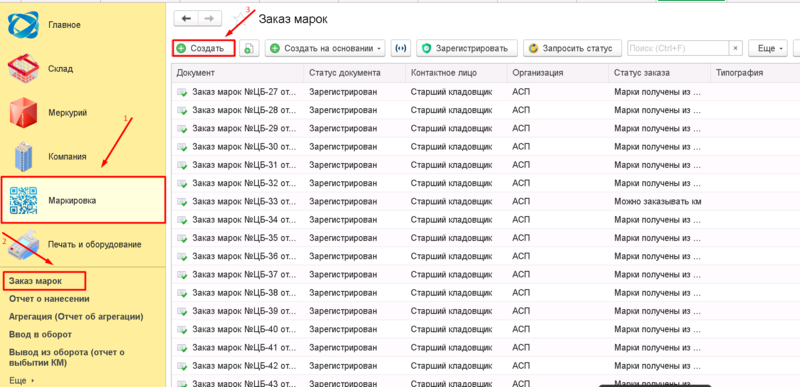Image resolution: width=800 pixels, height=387 pixels.
Task: Click the Зарегистрировать button
Action: pyautogui.click(x=467, y=48)
